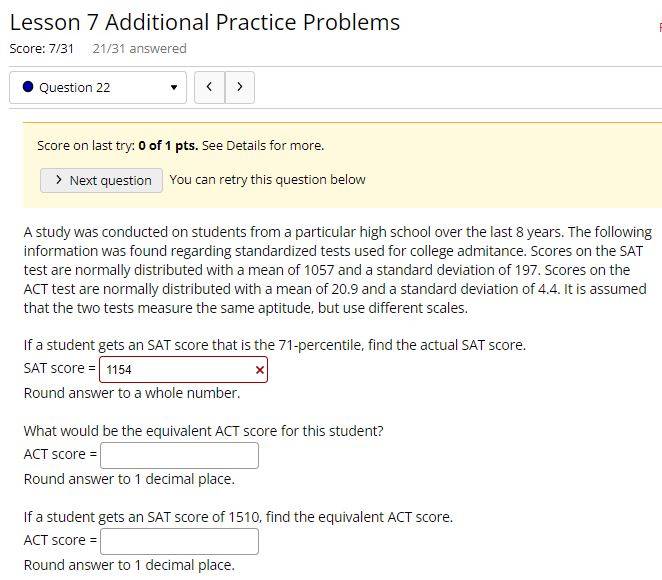The image size is (662, 580).
Task: Click the 'Round answer to a whole number' hint
Action: coord(132,393)
